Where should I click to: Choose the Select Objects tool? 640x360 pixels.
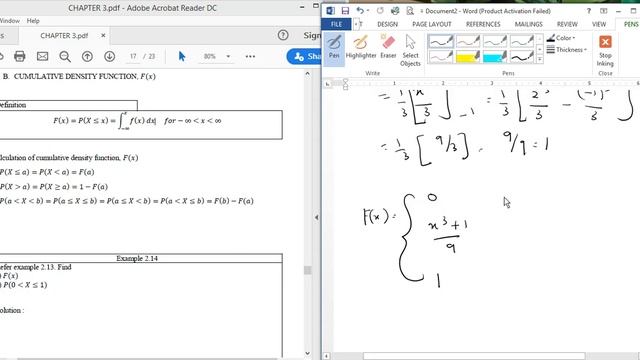coord(410,51)
